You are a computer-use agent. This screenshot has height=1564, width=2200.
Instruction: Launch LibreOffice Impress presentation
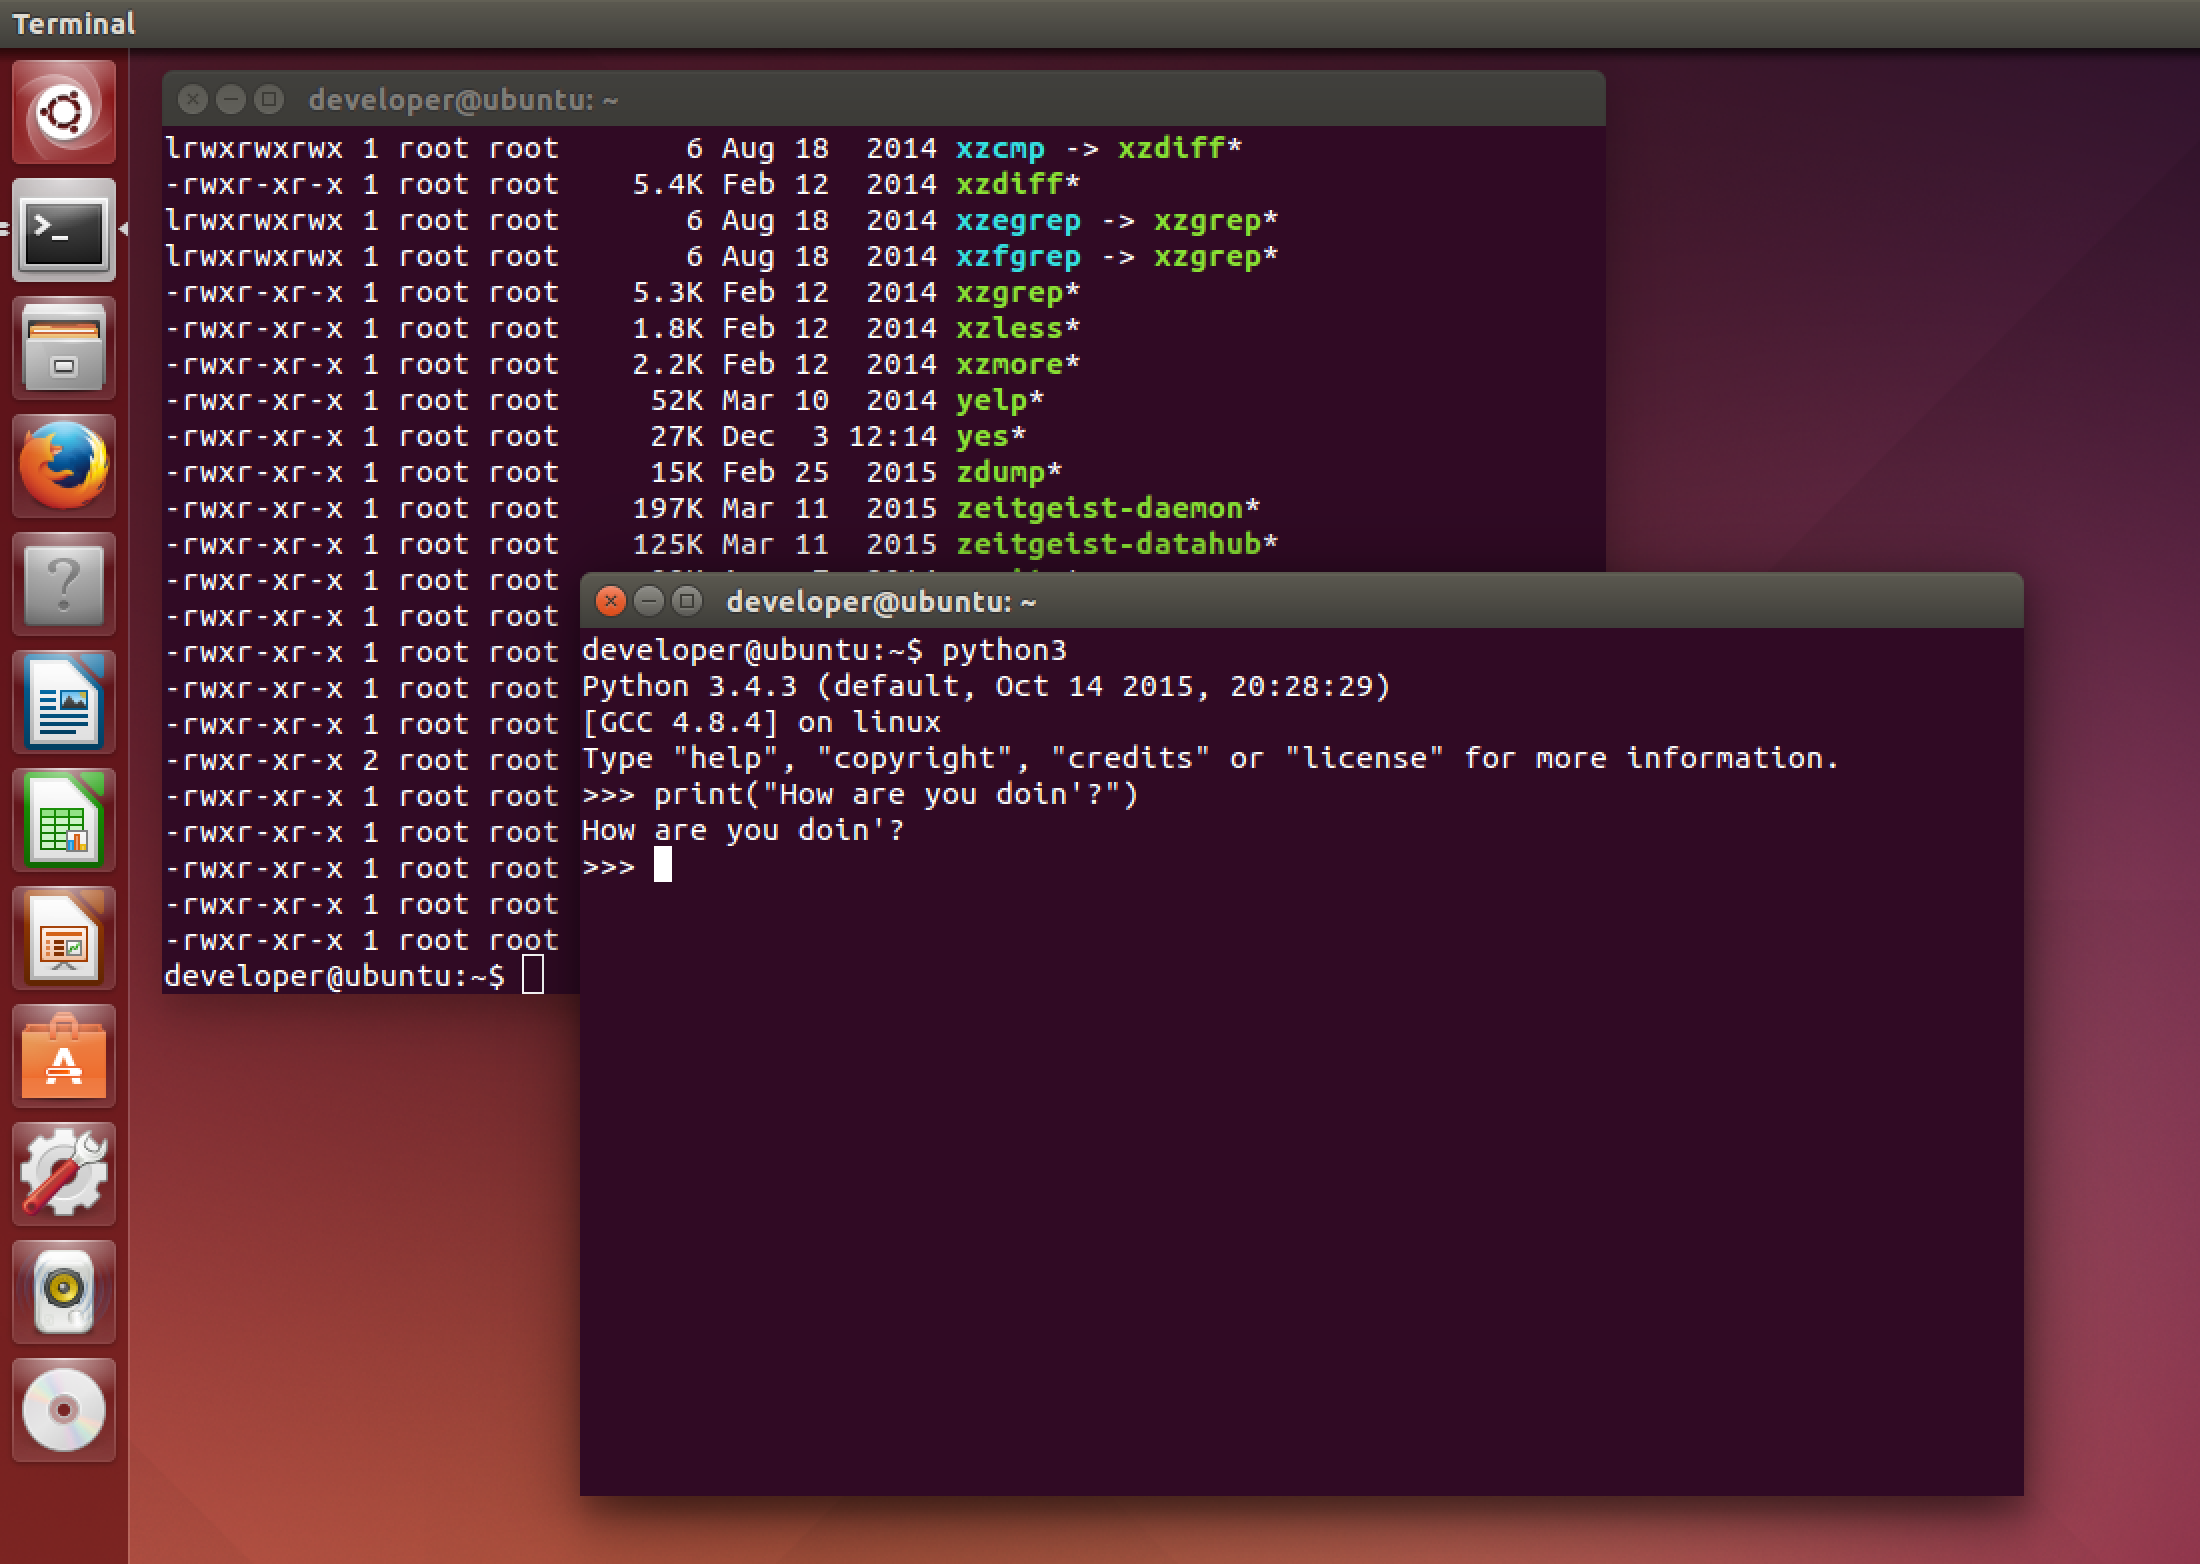pos(64,938)
